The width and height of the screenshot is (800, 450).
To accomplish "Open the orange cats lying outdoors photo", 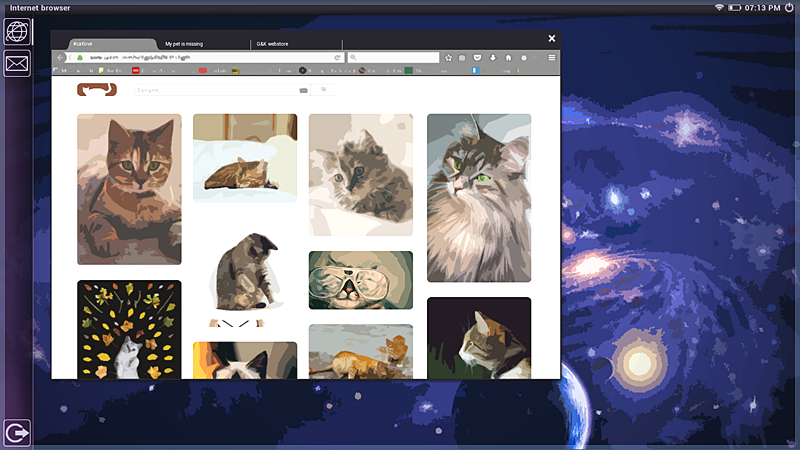I will click(x=361, y=352).
